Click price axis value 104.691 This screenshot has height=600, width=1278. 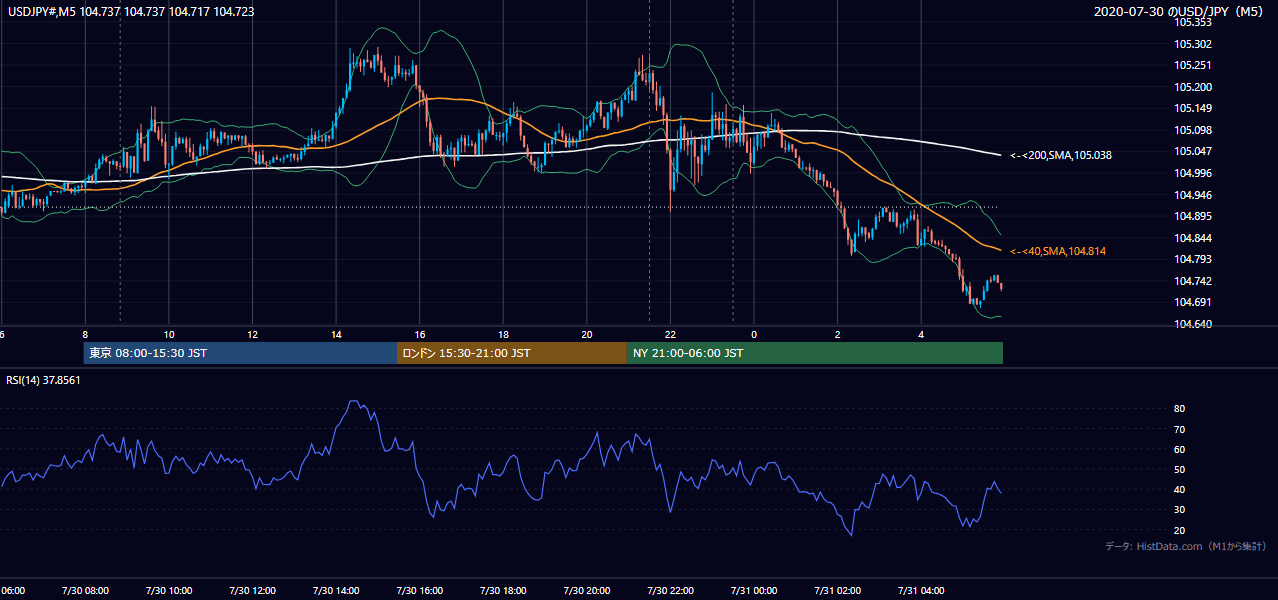pyautogui.click(x=1195, y=302)
